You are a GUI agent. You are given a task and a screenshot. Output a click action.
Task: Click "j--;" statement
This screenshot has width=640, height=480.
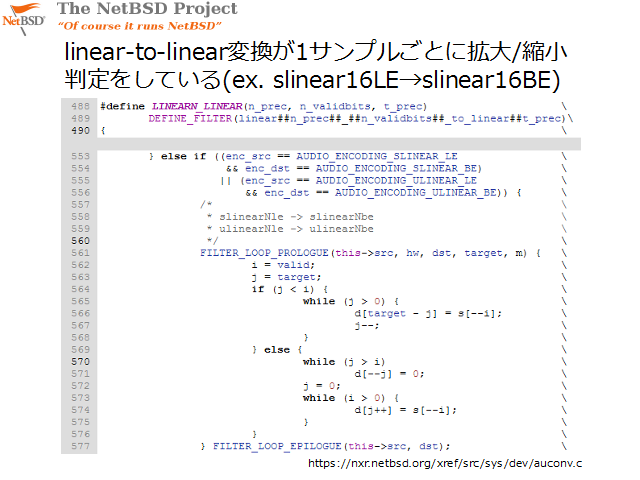[x=367, y=326]
